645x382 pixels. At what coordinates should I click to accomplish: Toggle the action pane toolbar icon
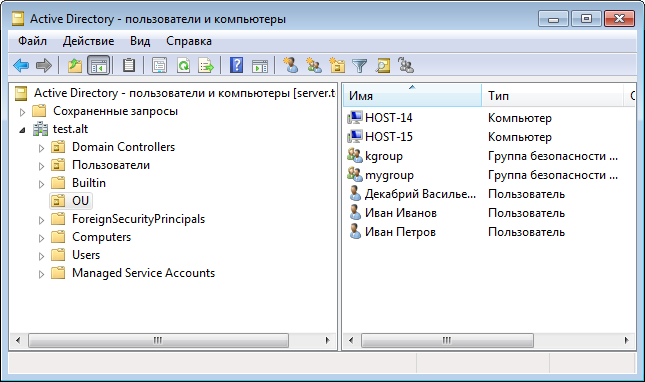(260, 66)
